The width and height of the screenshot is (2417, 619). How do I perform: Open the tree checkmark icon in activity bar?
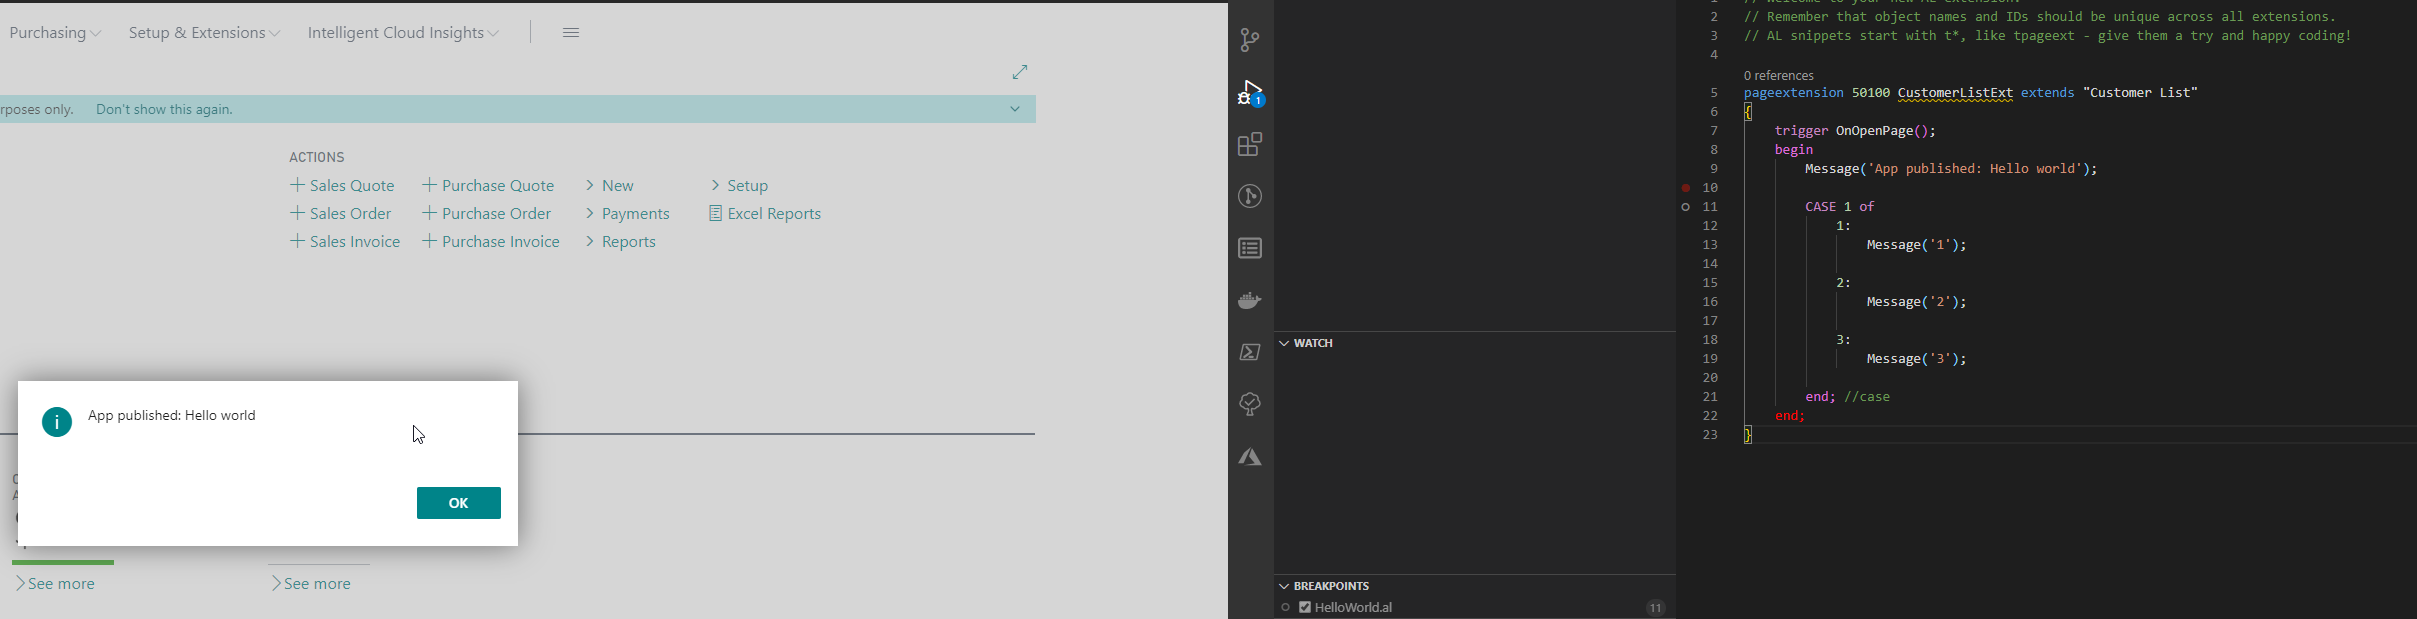click(x=1250, y=404)
